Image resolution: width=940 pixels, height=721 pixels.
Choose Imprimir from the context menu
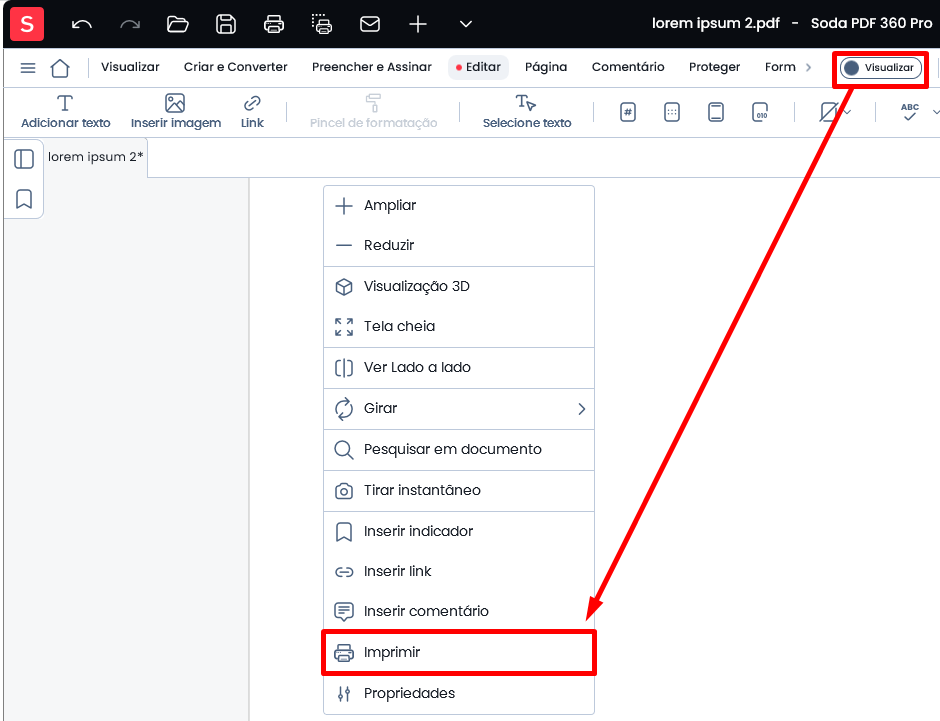(459, 652)
